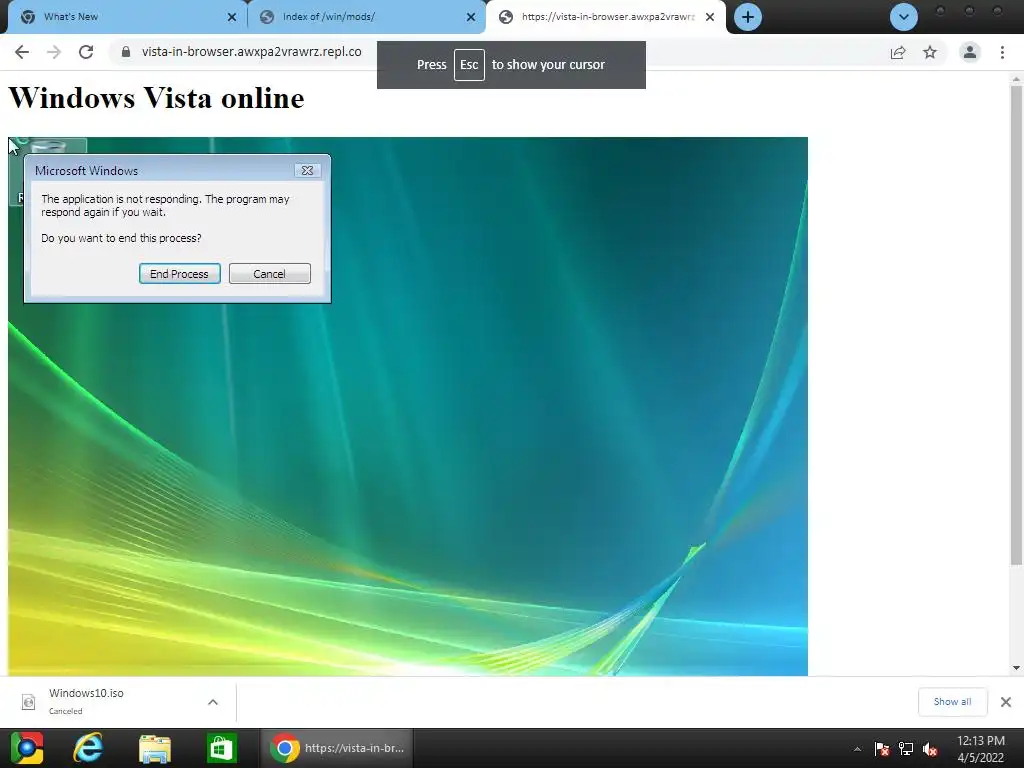The width and height of the screenshot is (1024, 768).
Task: Open the Chrome three-dot menu
Action: click(1002, 52)
